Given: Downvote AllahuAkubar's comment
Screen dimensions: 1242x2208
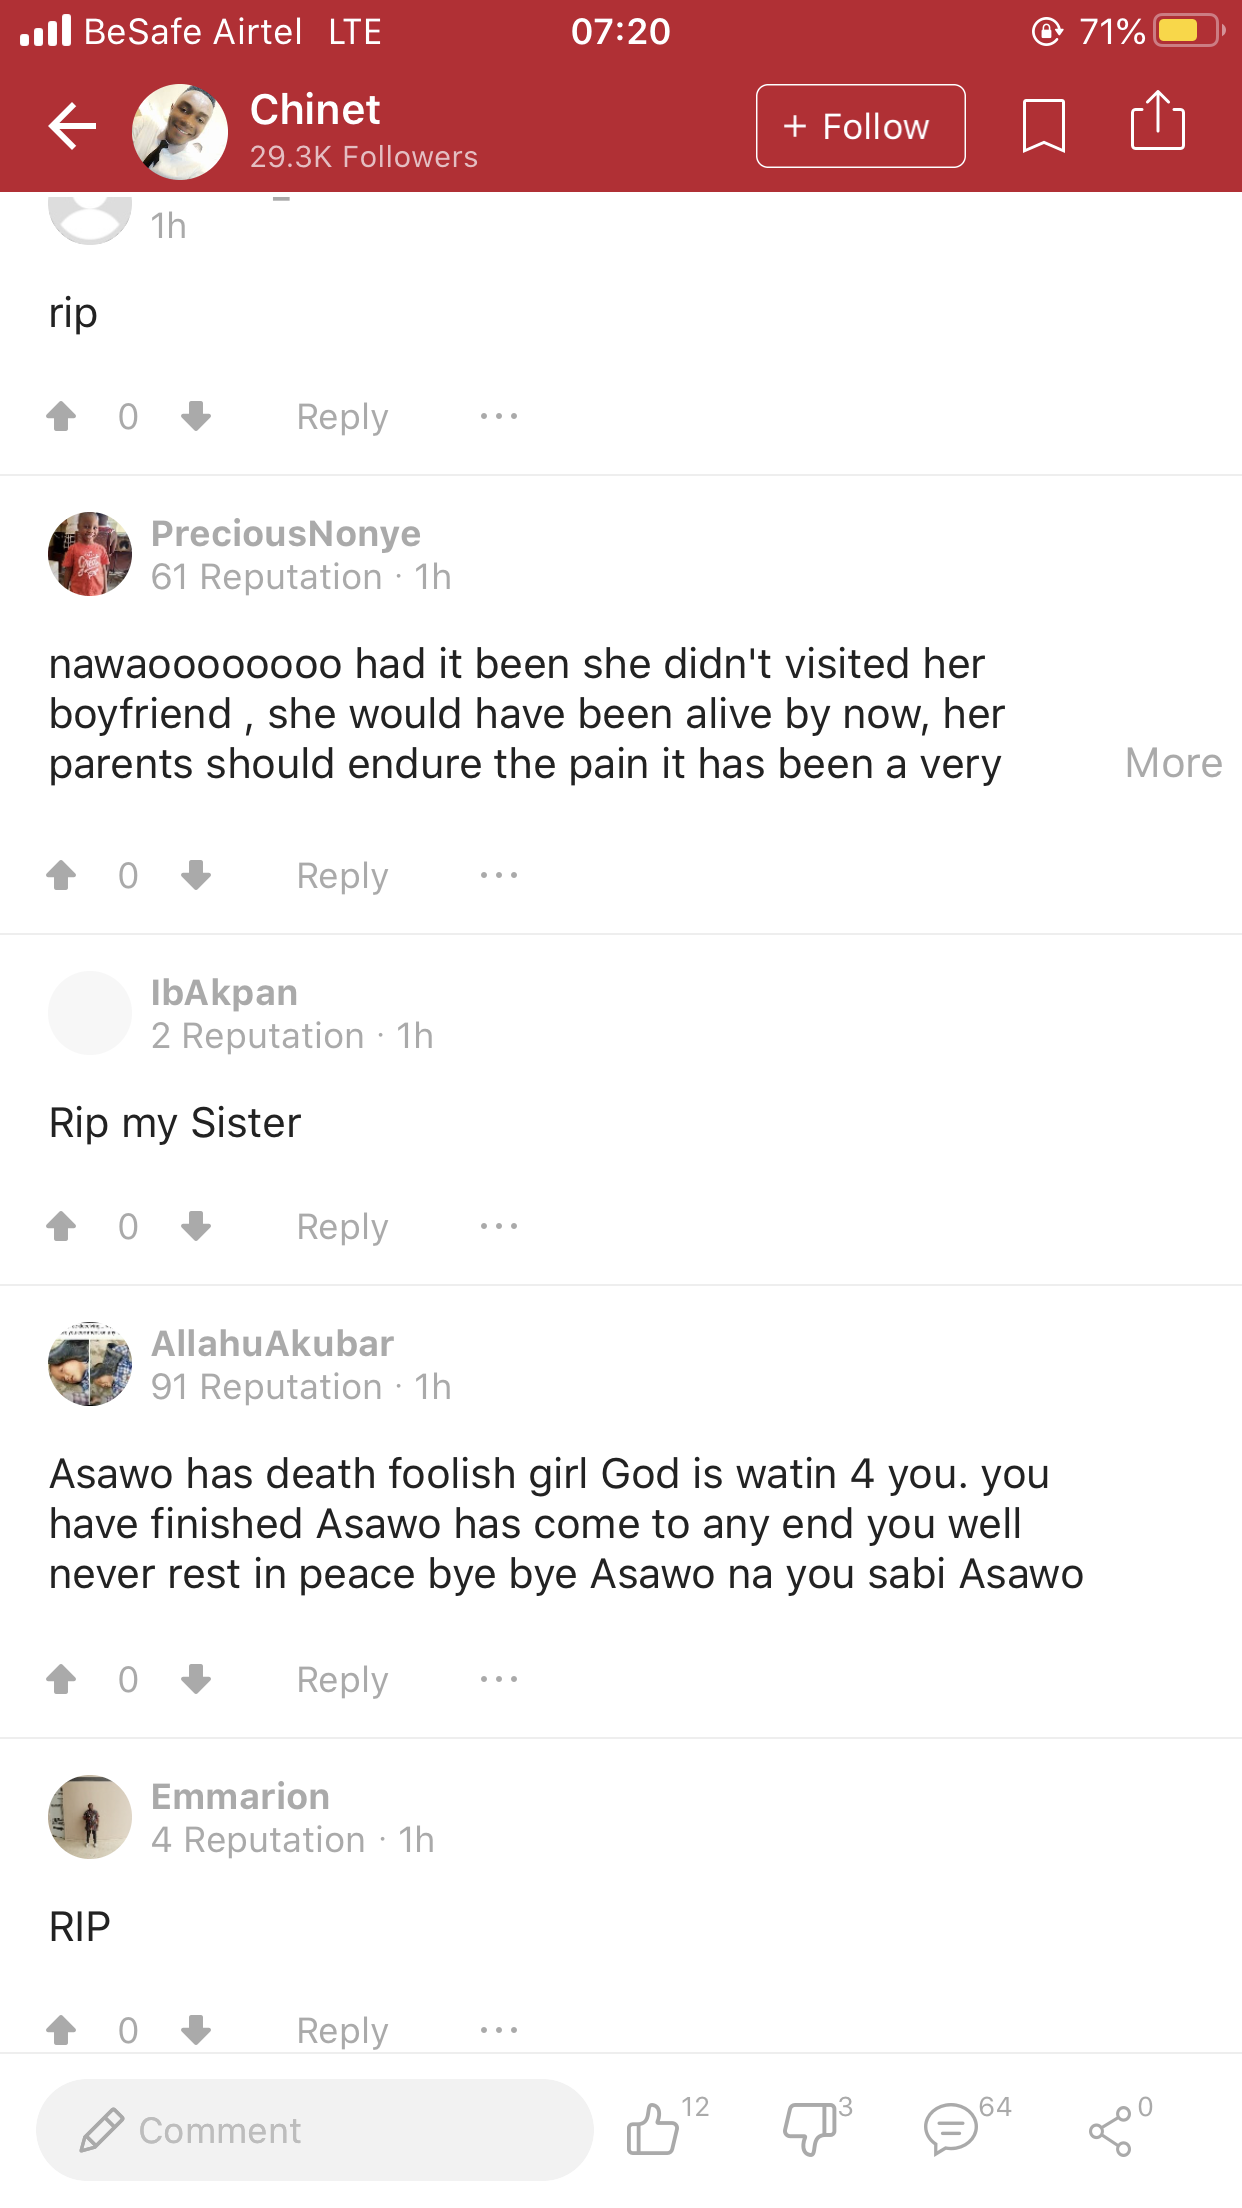Looking at the screenshot, I should pyautogui.click(x=196, y=1678).
